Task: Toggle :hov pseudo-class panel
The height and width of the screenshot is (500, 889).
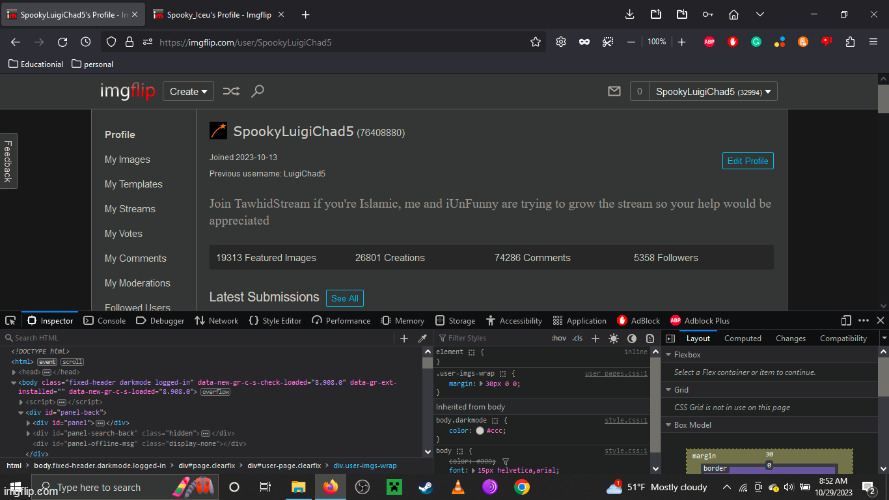Action: click(558, 338)
